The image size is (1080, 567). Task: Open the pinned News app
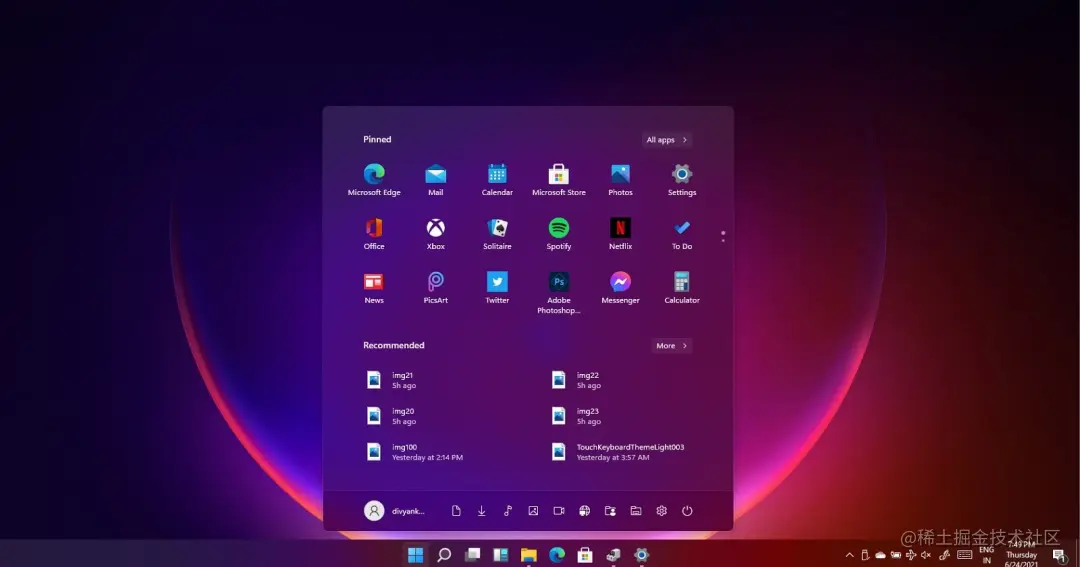(374, 287)
